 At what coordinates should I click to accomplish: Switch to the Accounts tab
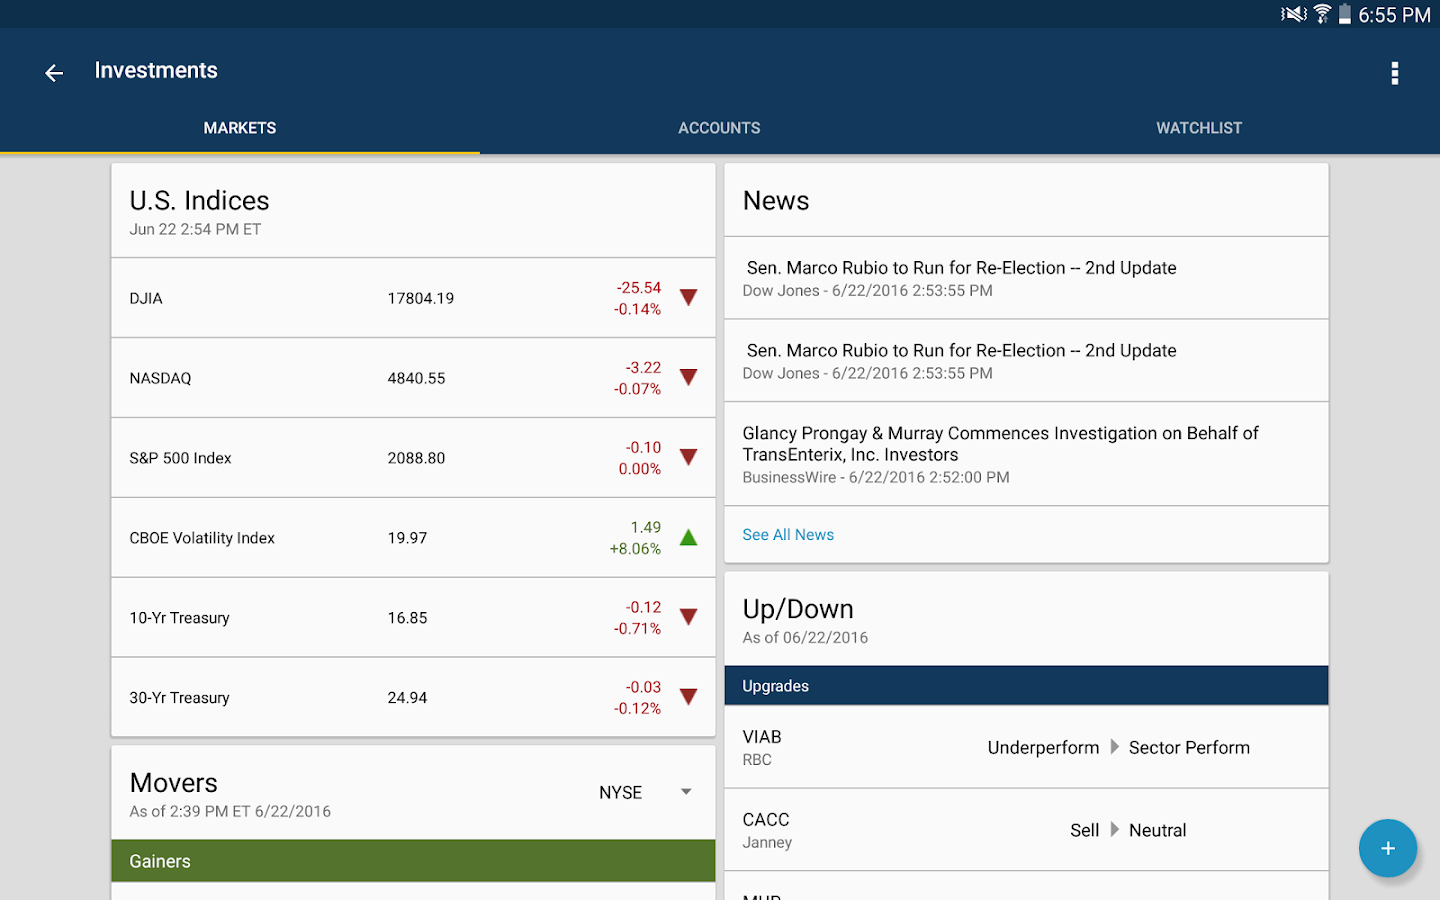point(719,128)
